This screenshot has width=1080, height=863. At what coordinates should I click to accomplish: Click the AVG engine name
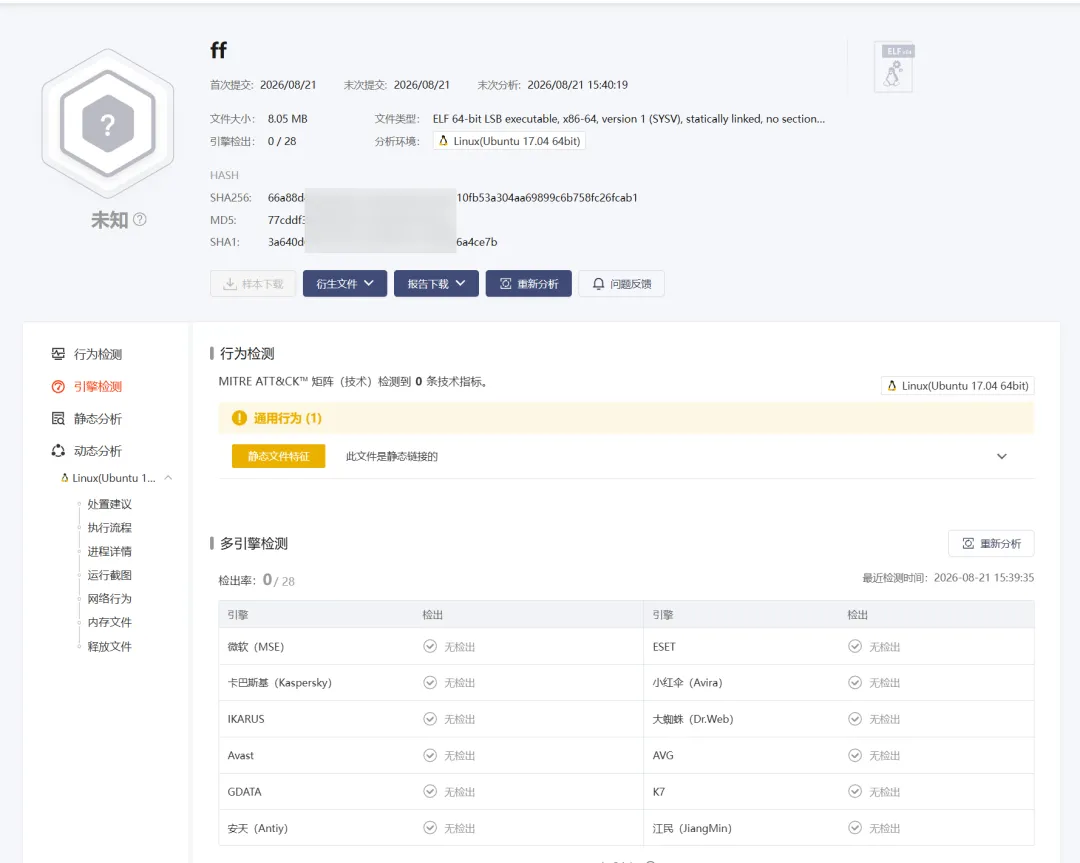click(x=663, y=756)
